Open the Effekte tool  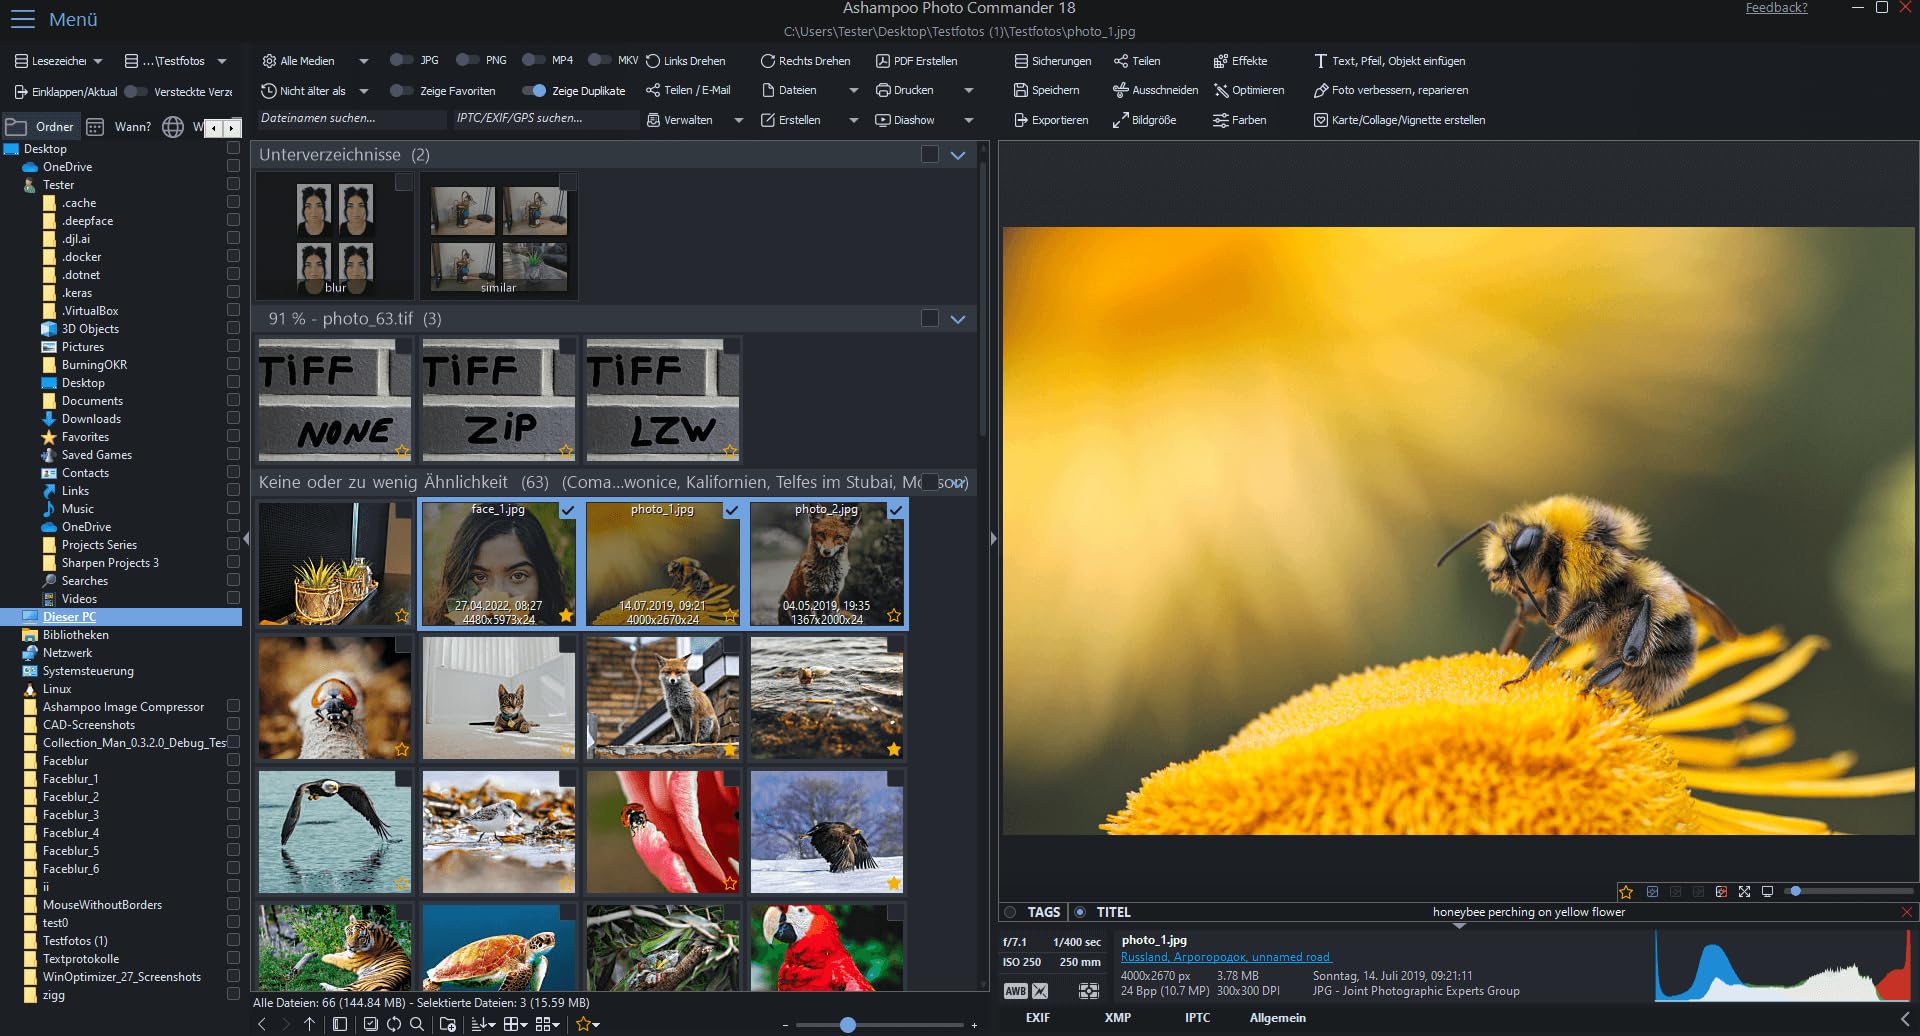click(1240, 61)
